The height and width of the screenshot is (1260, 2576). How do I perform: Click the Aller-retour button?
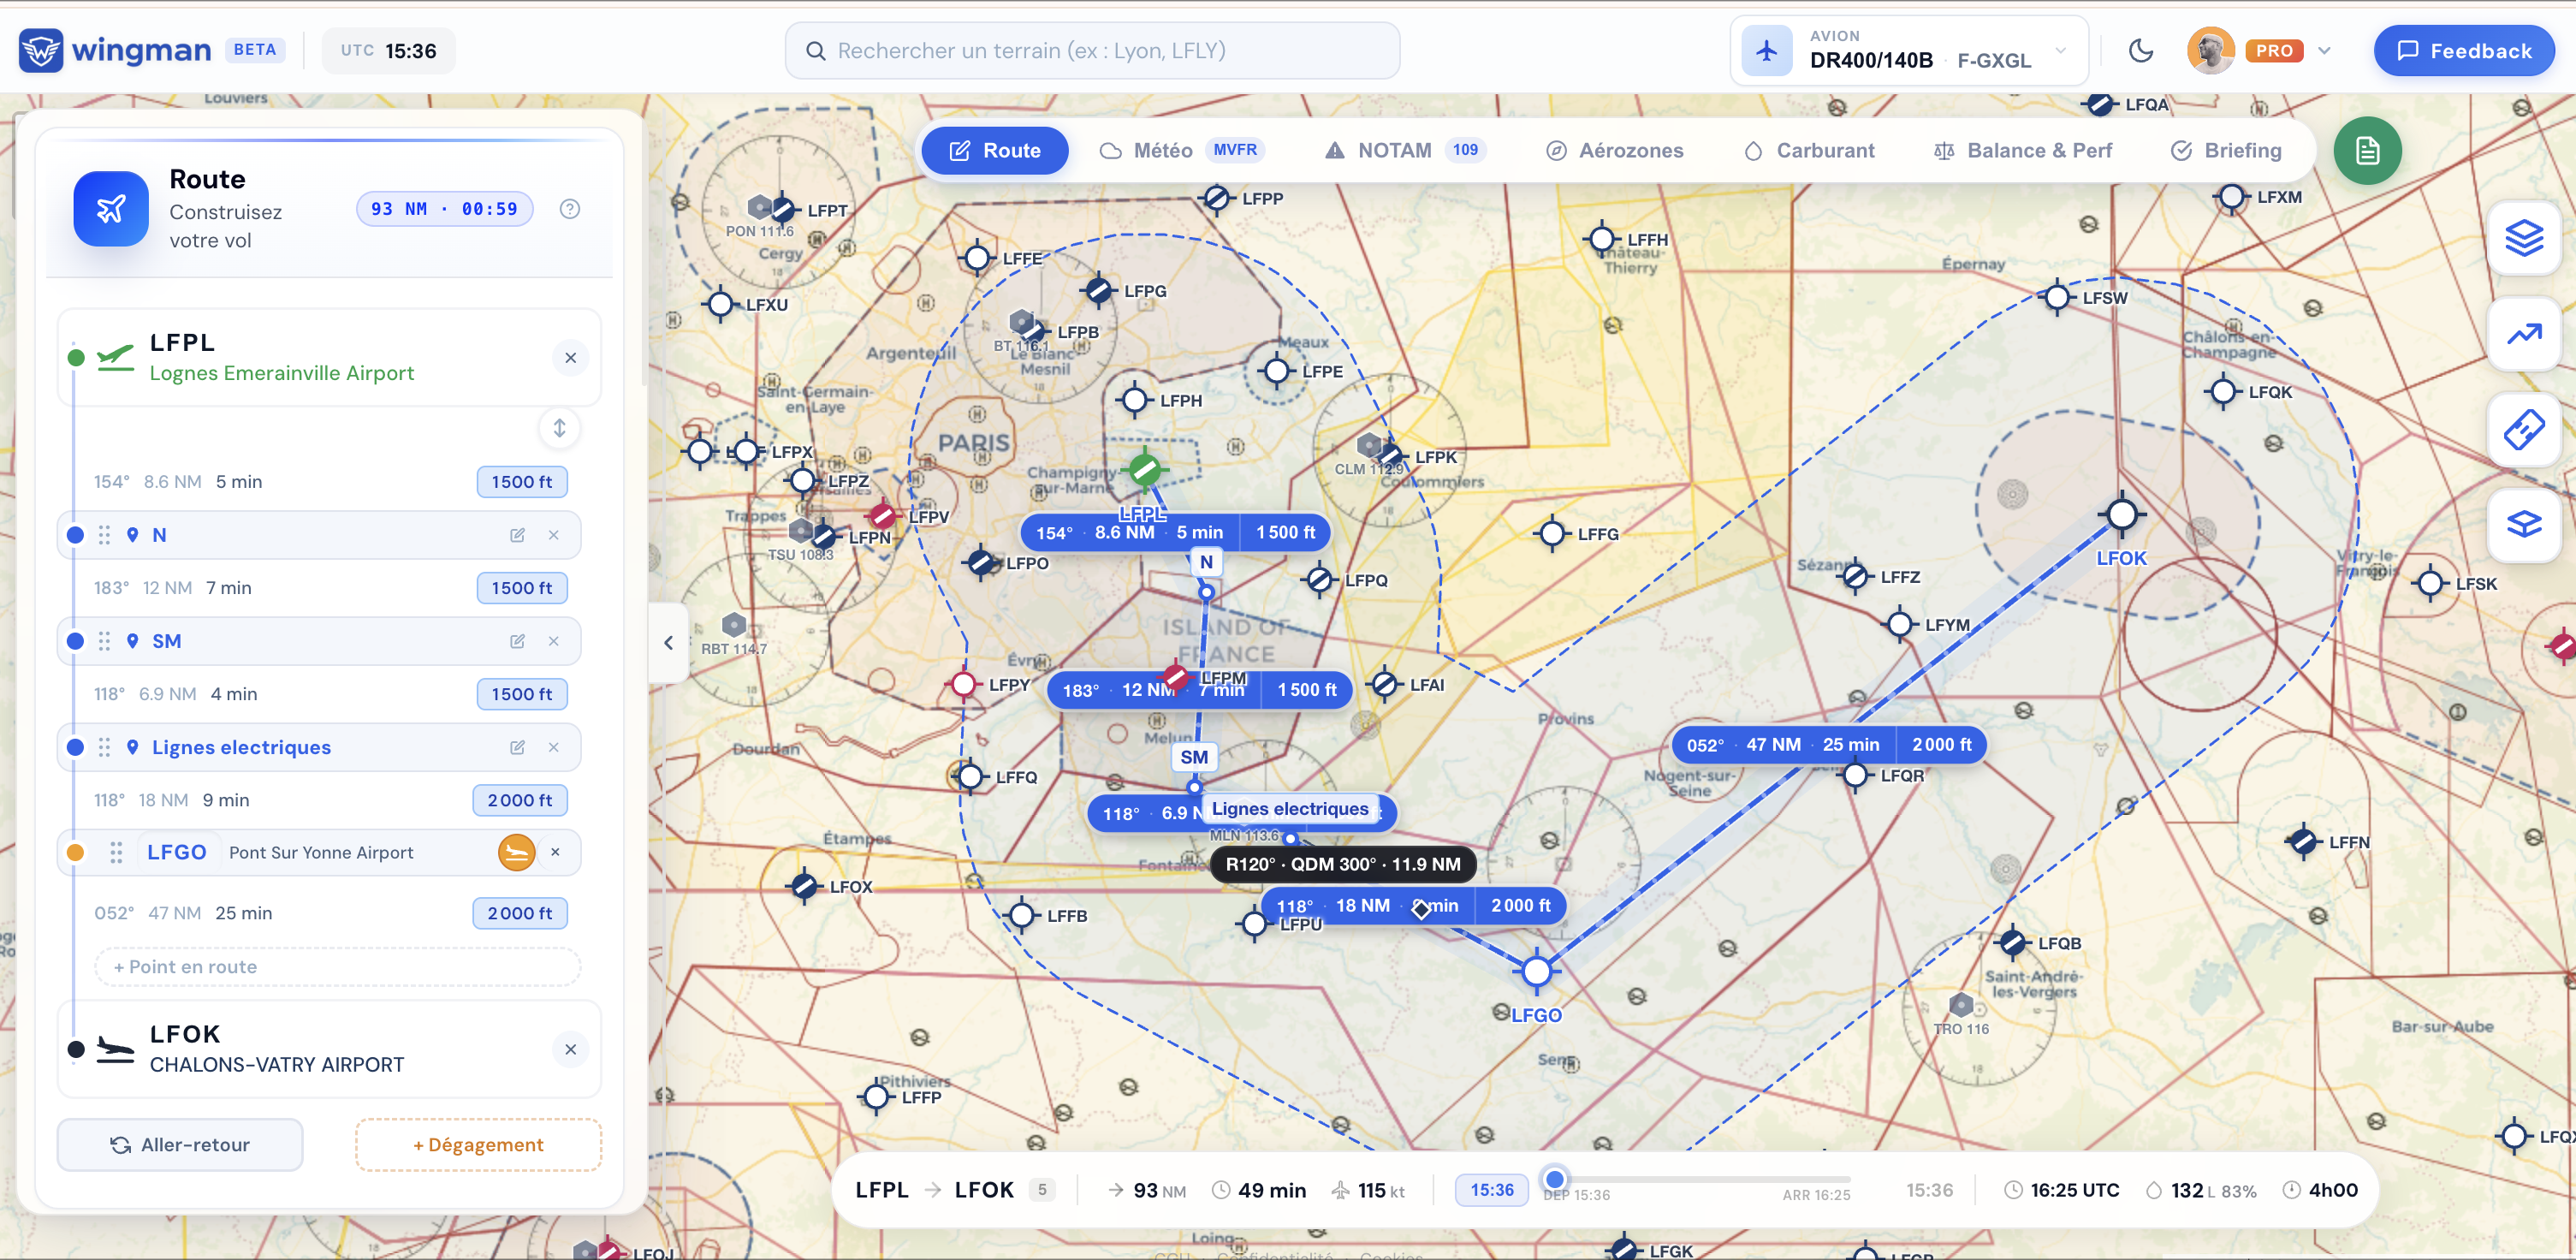pos(180,1145)
